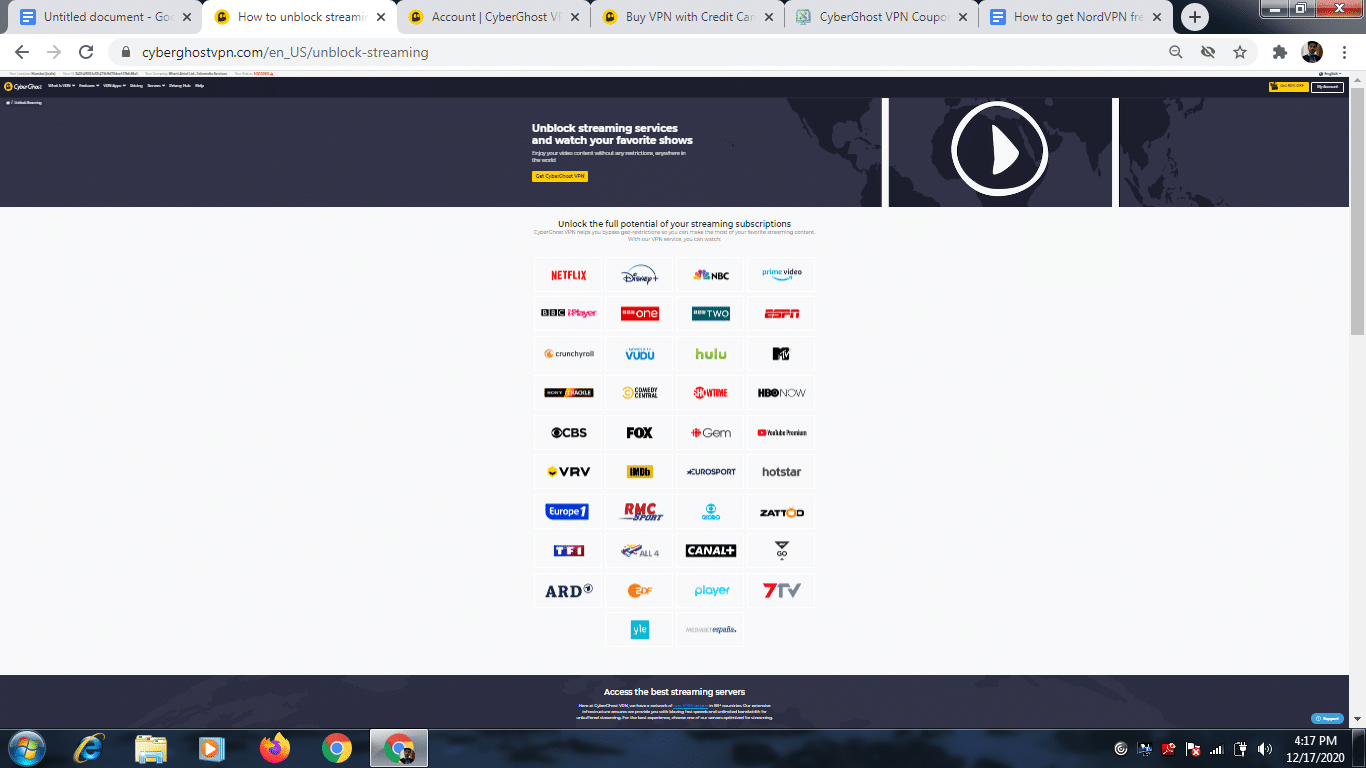Click the address bar URL field

[x=640, y=52]
